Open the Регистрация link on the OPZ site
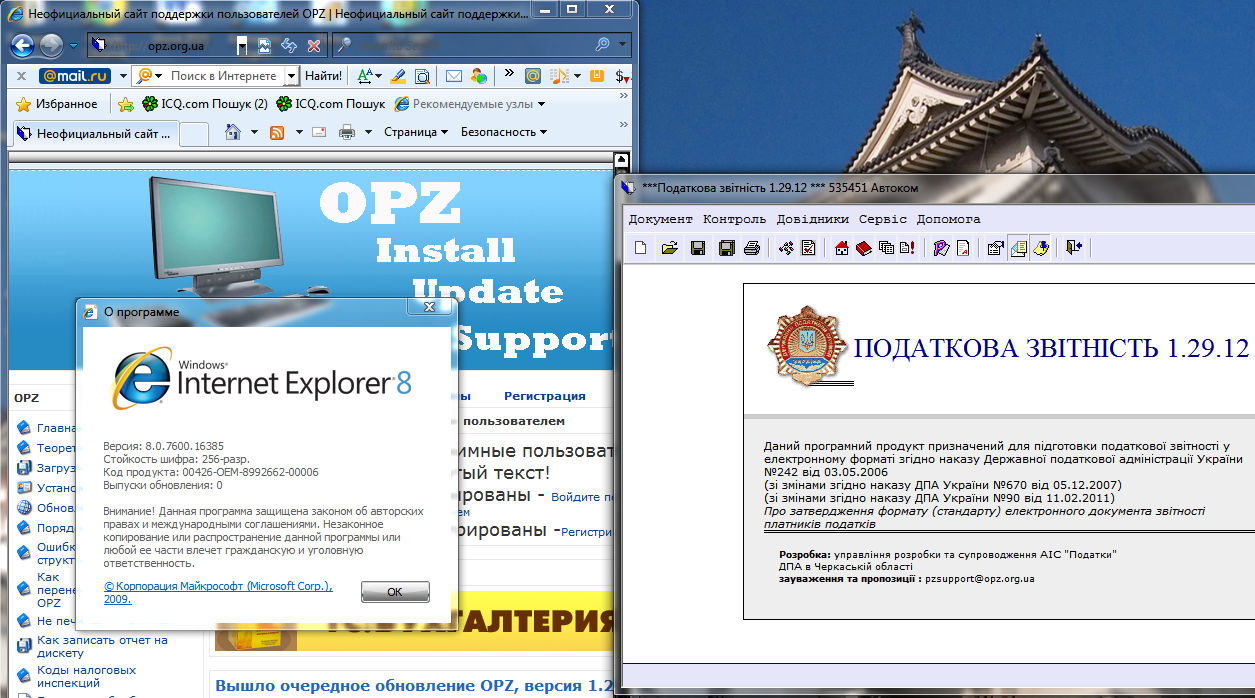 tap(545, 396)
